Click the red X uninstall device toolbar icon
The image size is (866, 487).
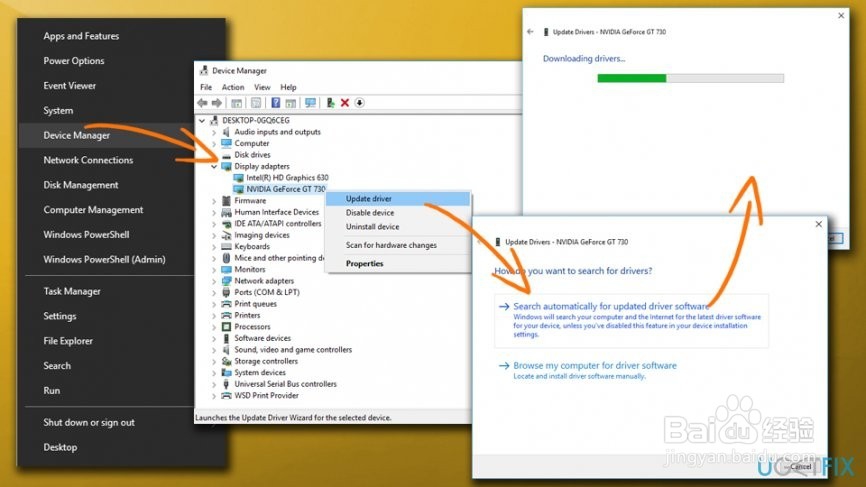coord(345,103)
